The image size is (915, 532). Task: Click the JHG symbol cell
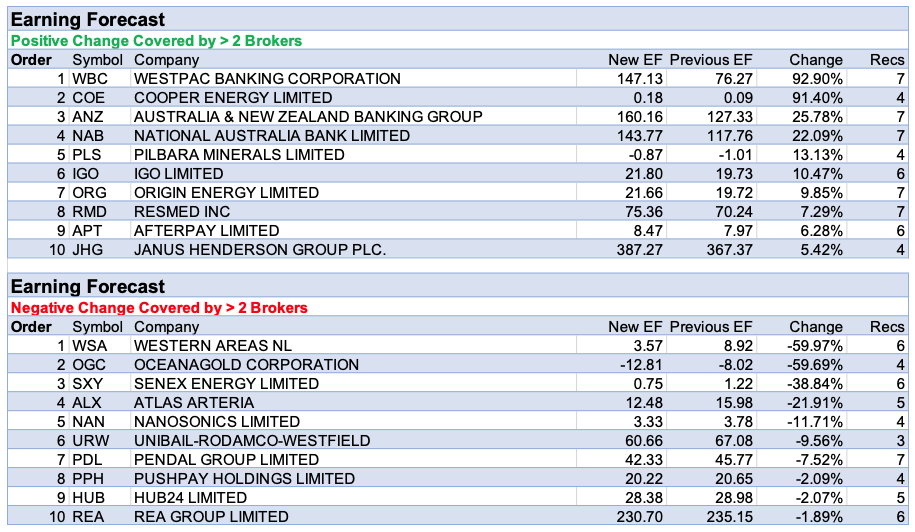click(x=88, y=250)
